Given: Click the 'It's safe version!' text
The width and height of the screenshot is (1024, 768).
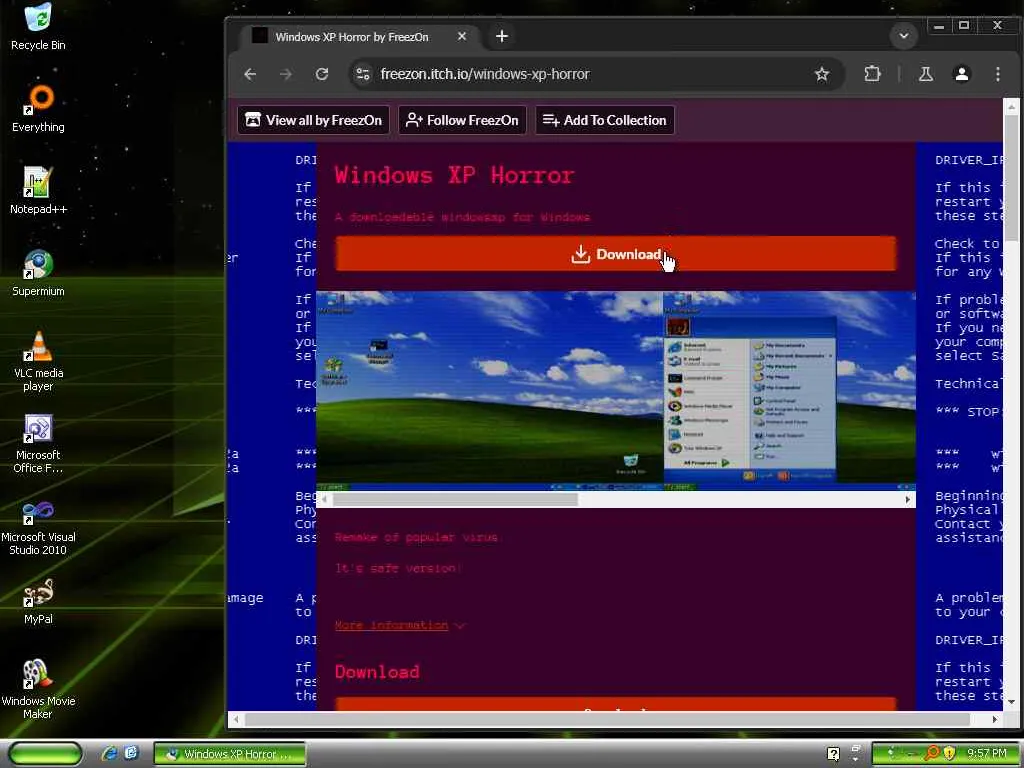Looking at the screenshot, I should 398,568.
